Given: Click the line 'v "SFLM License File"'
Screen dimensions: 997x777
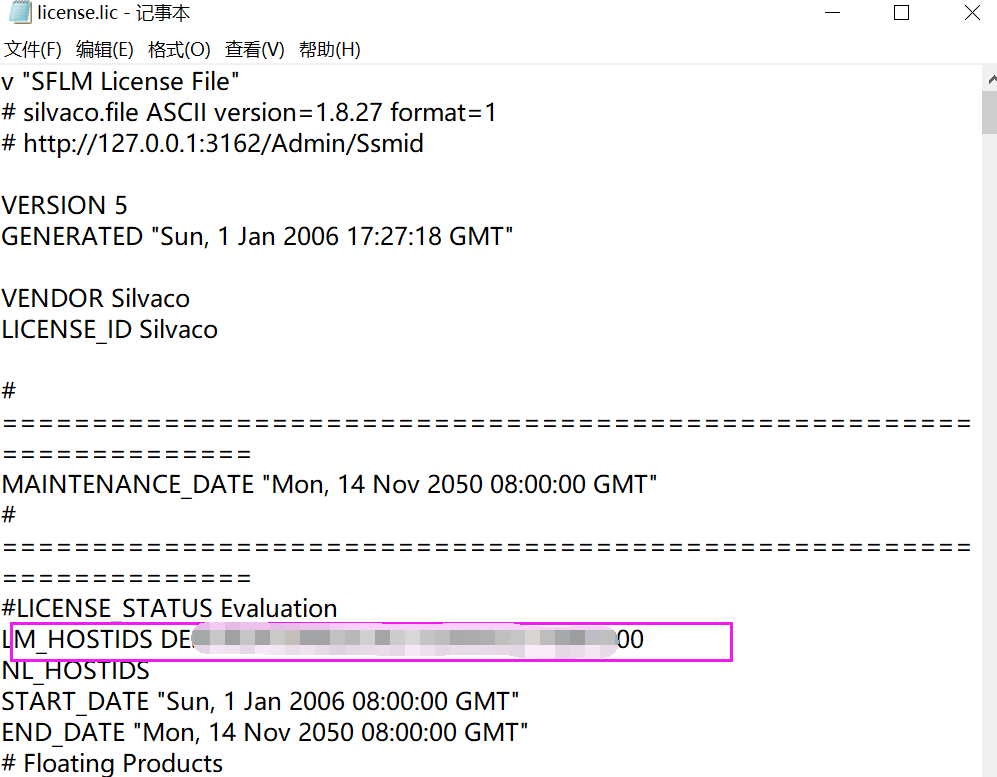Looking at the screenshot, I should [120, 81].
